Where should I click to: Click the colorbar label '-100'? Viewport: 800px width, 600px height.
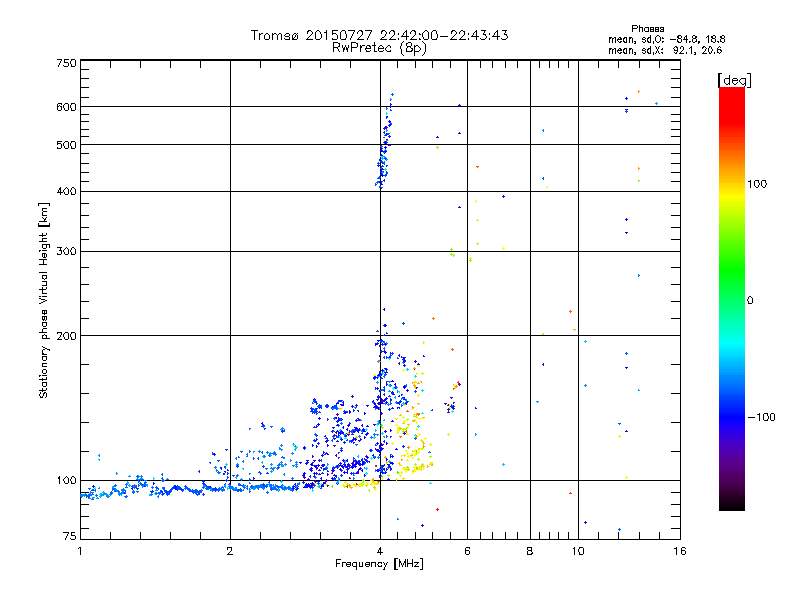761,417
